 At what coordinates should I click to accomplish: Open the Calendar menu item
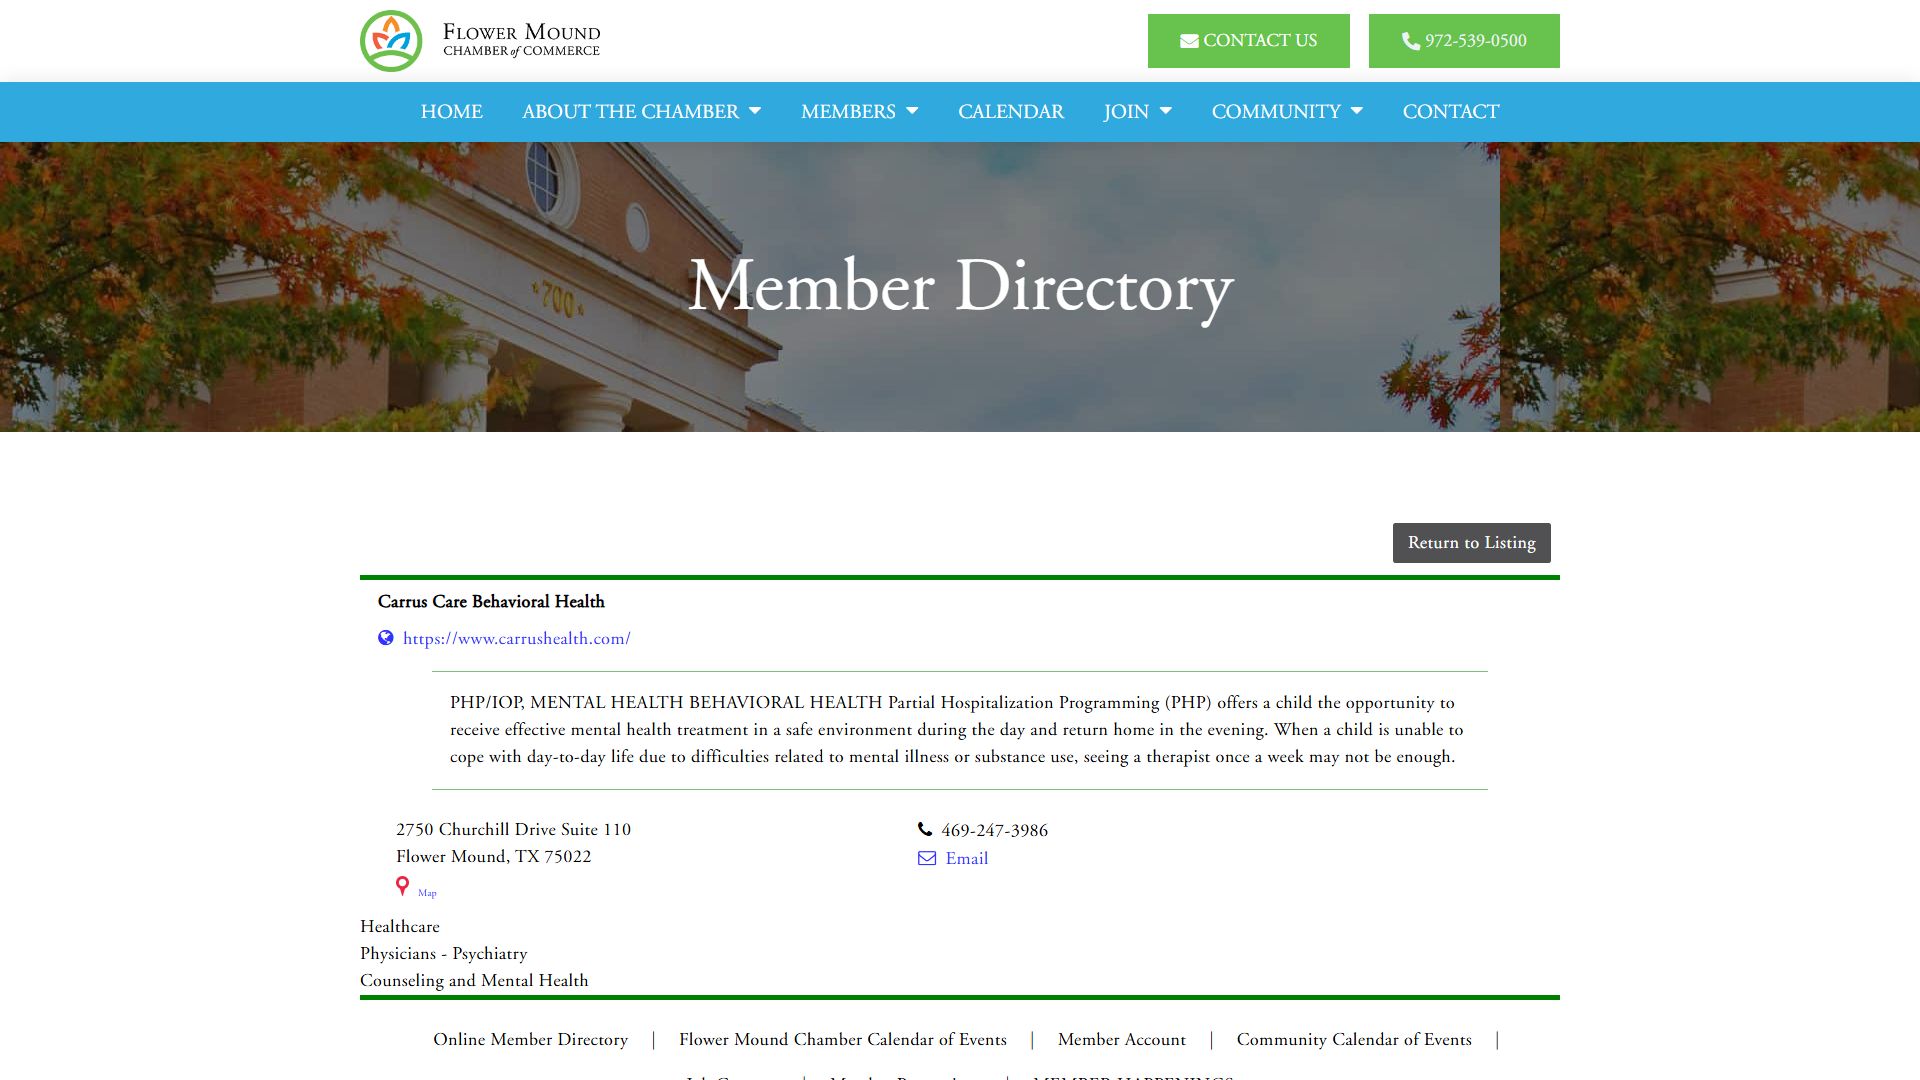1011,112
